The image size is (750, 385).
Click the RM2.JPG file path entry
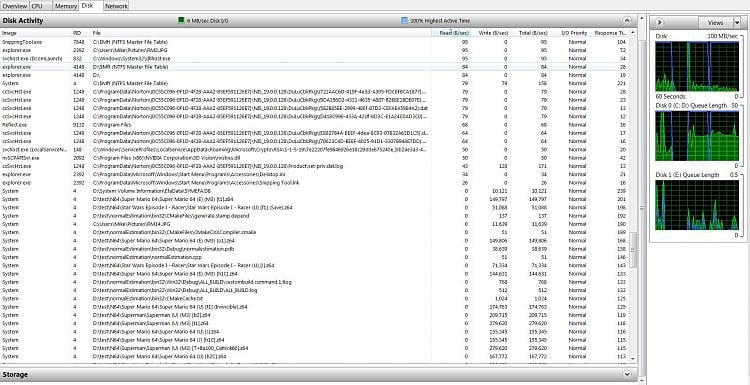(130, 50)
